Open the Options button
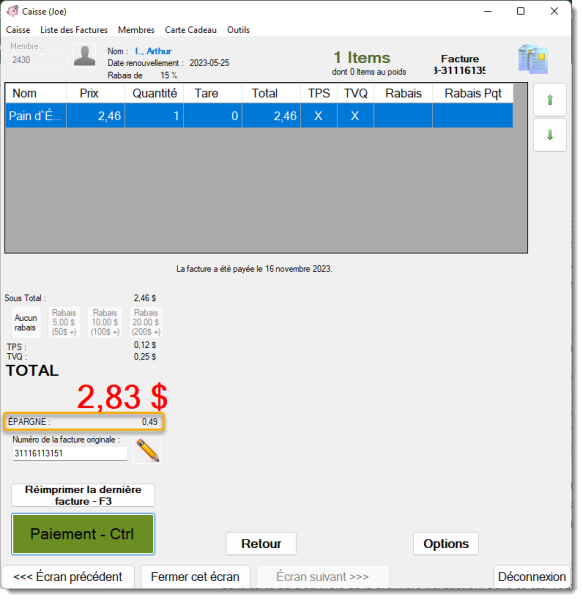 [x=446, y=544]
